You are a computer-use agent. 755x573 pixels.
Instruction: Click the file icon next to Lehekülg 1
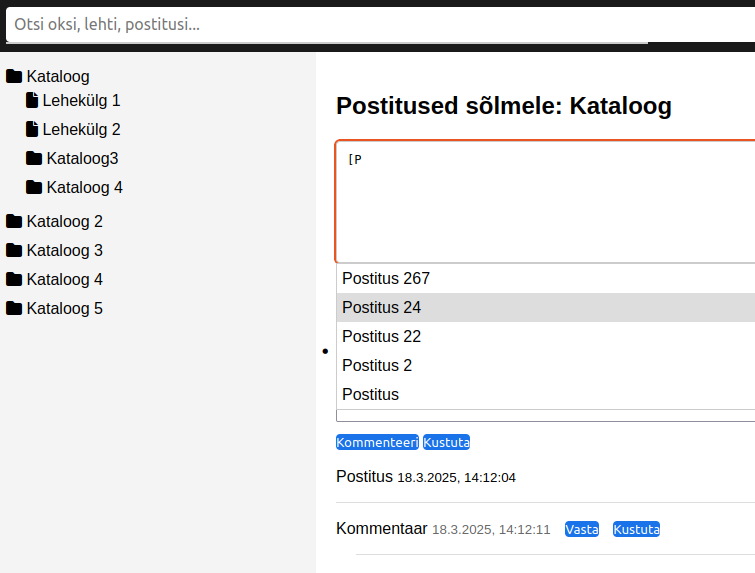coord(32,100)
